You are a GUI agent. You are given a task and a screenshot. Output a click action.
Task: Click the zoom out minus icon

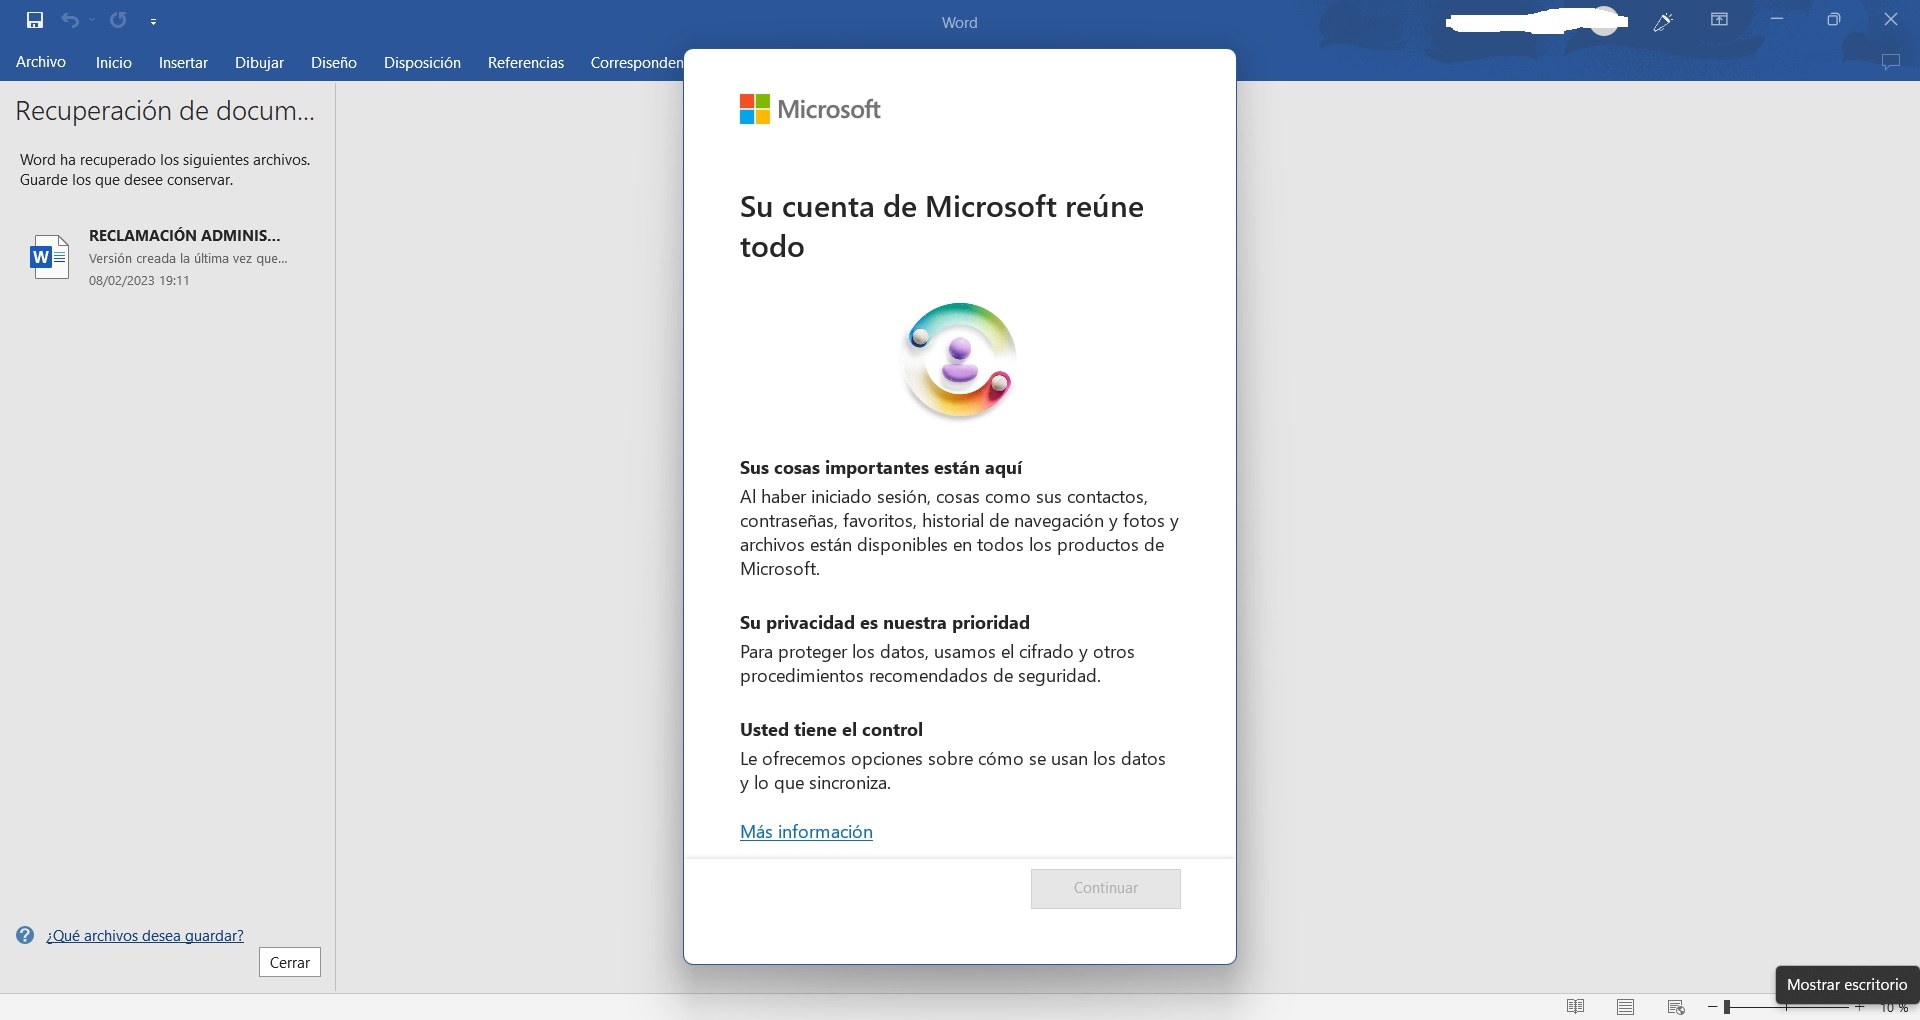(x=1713, y=1007)
